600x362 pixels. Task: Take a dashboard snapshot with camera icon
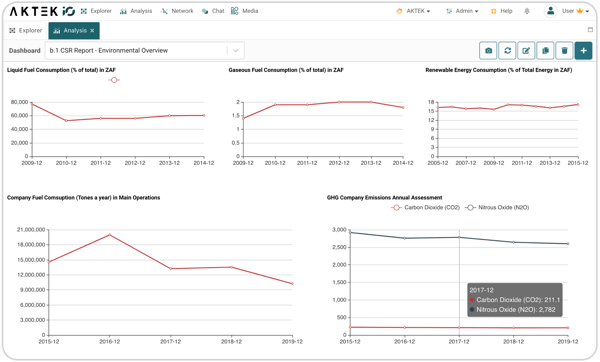click(488, 51)
